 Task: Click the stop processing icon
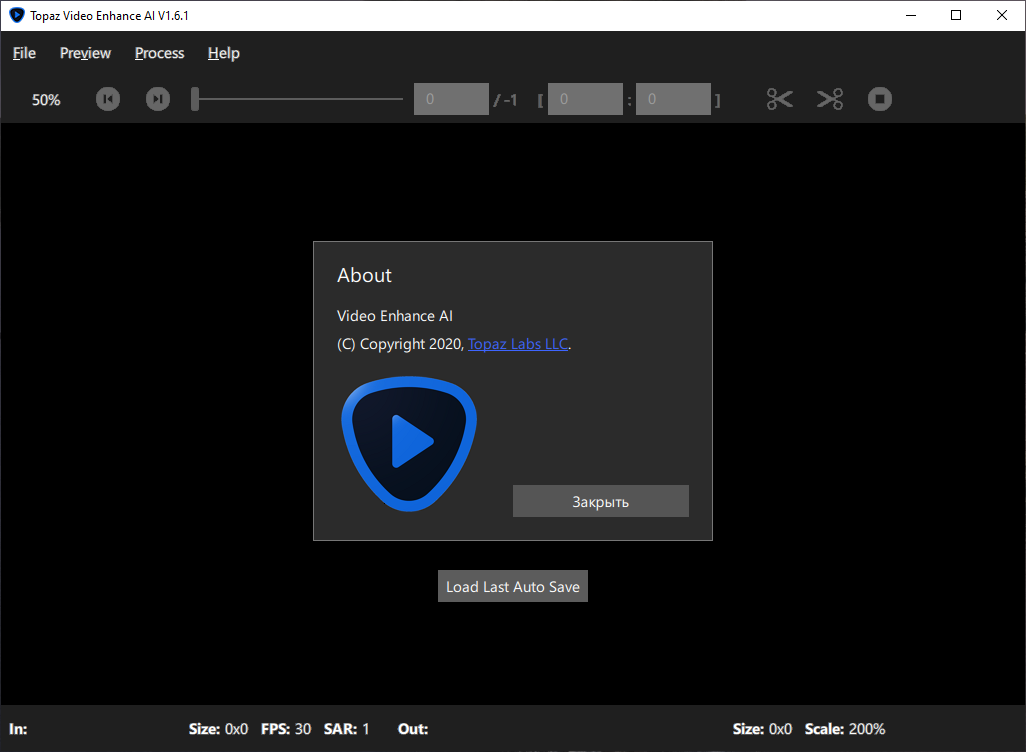879,99
